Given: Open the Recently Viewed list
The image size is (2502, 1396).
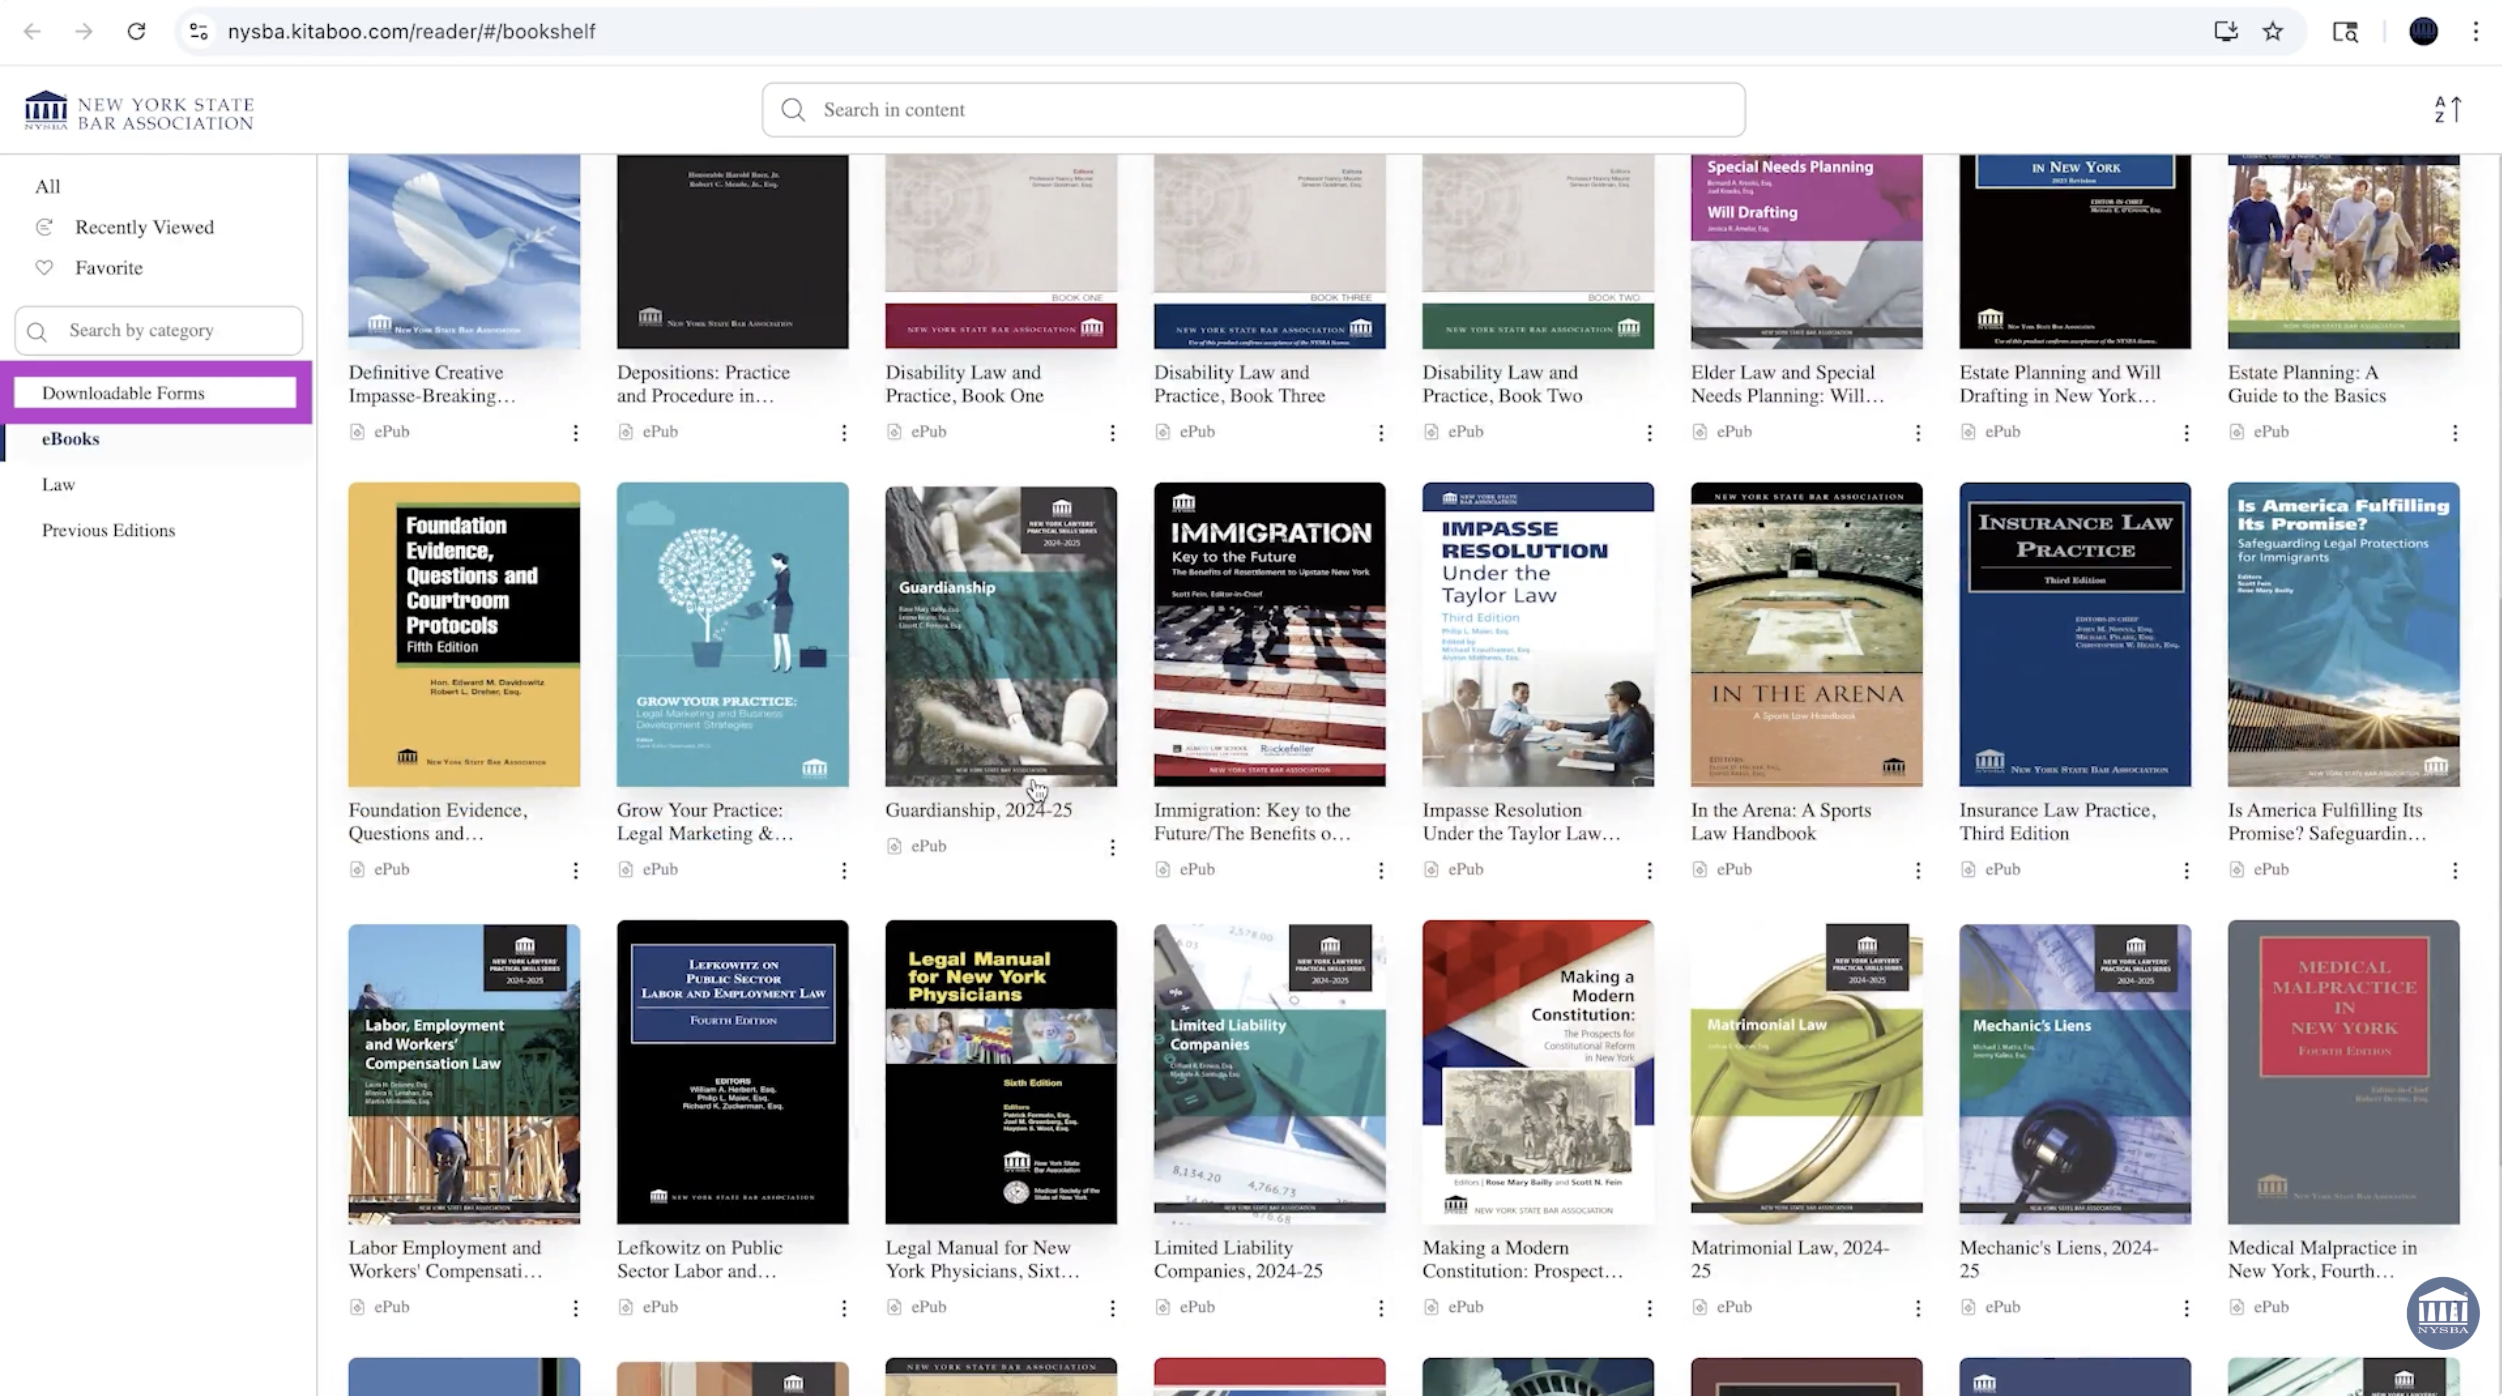Looking at the screenshot, I should pyautogui.click(x=144, y=227).
